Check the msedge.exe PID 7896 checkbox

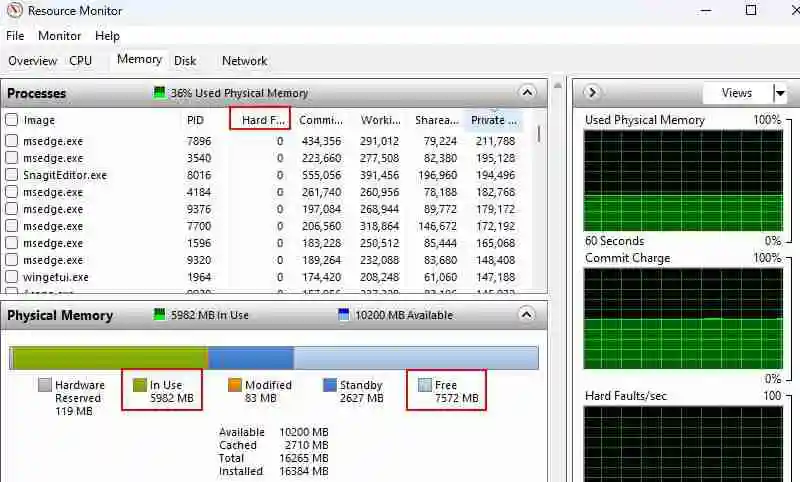click(x=11, y=141)
